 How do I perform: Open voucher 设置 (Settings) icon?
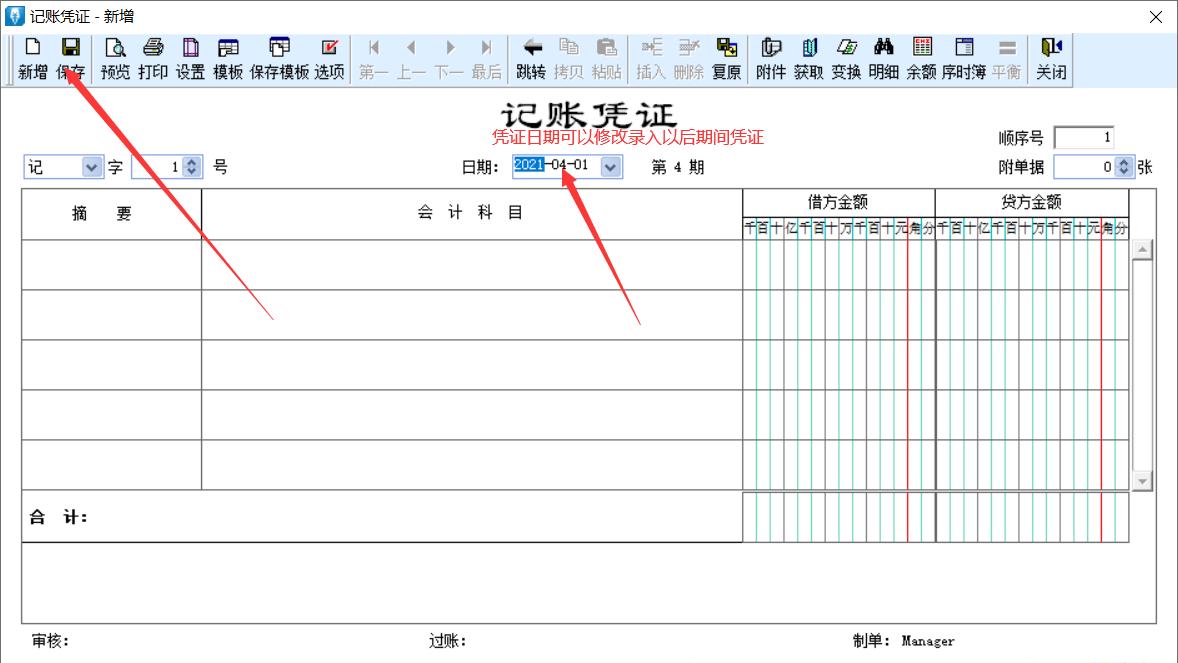(x=190, y=58)
